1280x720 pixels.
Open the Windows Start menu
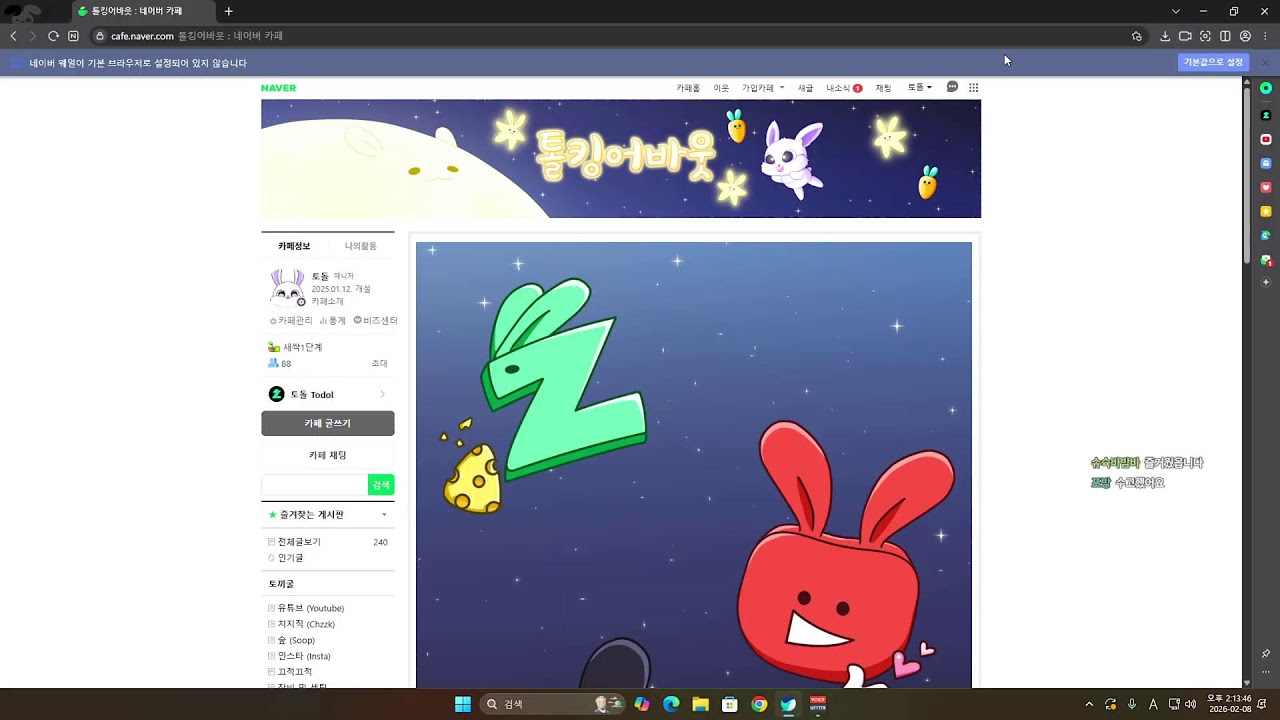(463, 704)
